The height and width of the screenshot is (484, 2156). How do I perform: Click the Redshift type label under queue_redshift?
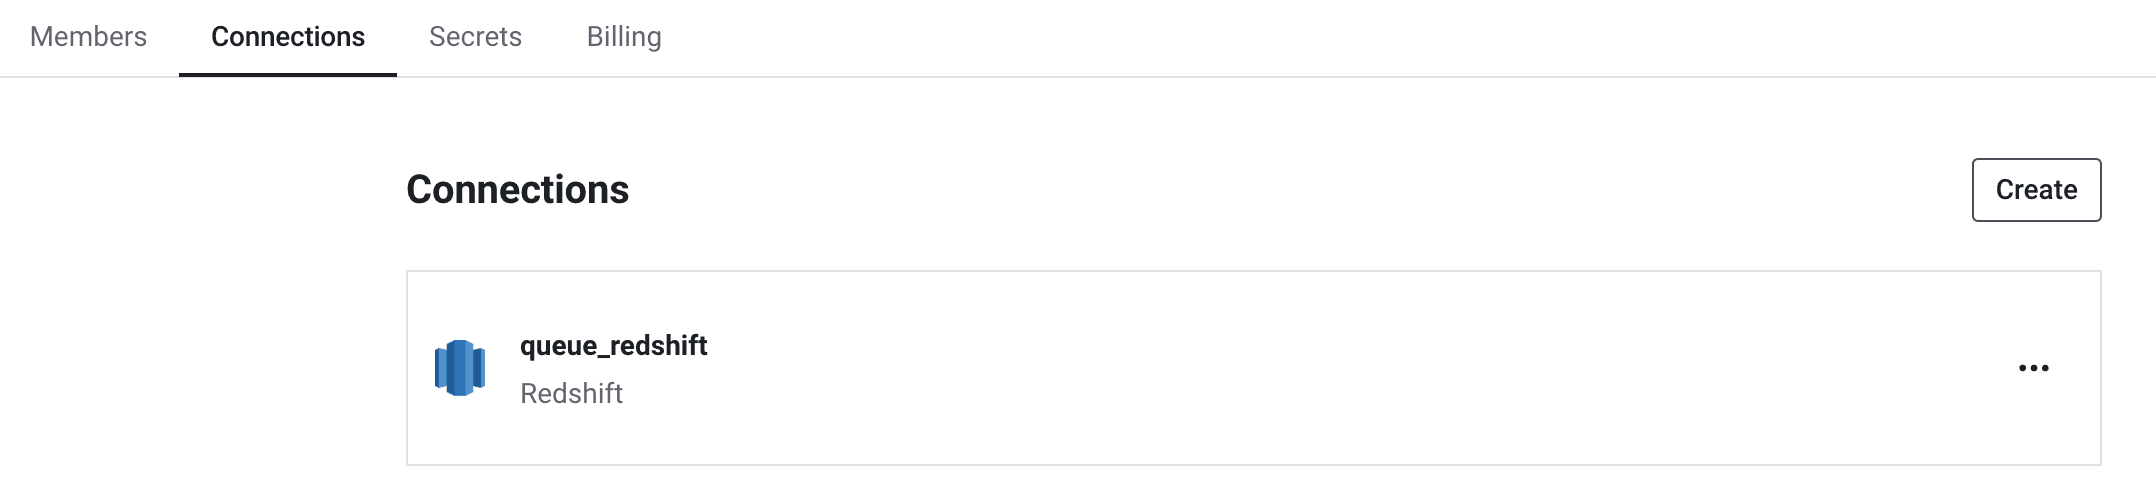[571, 393]
